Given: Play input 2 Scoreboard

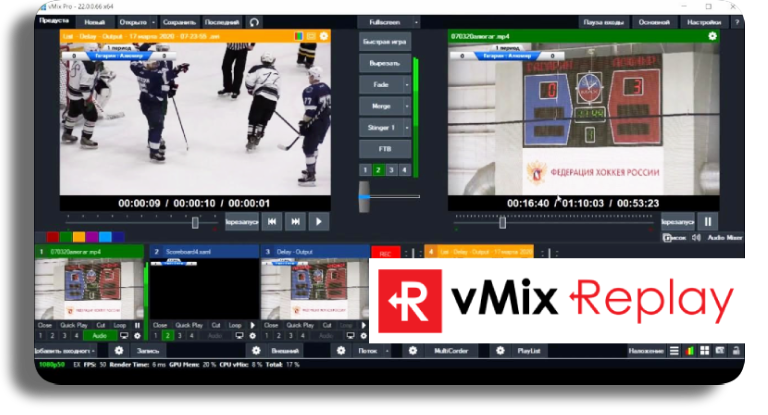Looking at the screenshot, I should coord(253,325).
